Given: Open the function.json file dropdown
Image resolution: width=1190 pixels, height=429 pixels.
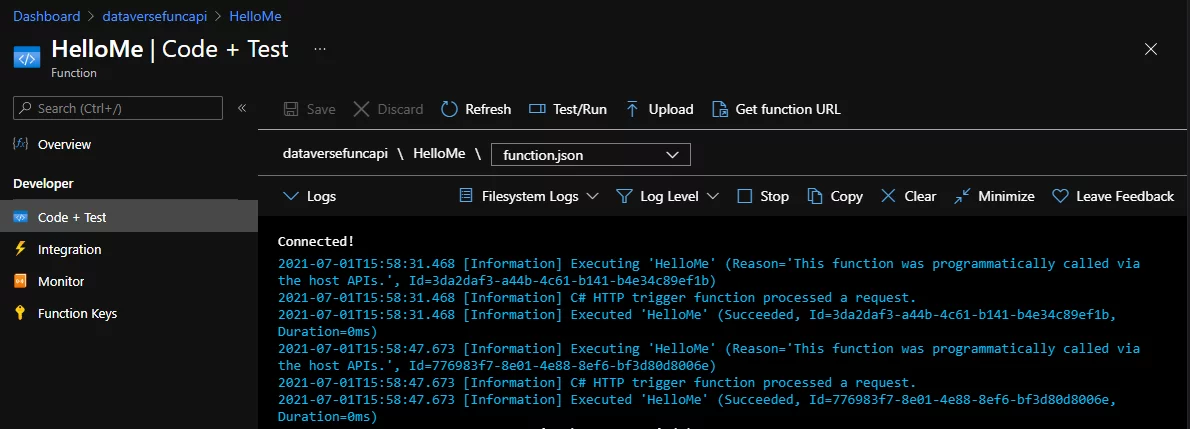Looking at the screenshot, I should [590, 154].
